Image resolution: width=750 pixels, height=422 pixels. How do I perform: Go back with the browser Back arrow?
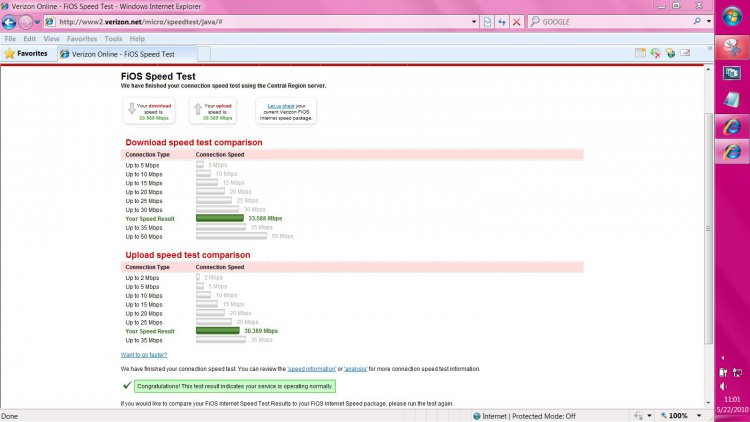point(9,22)
